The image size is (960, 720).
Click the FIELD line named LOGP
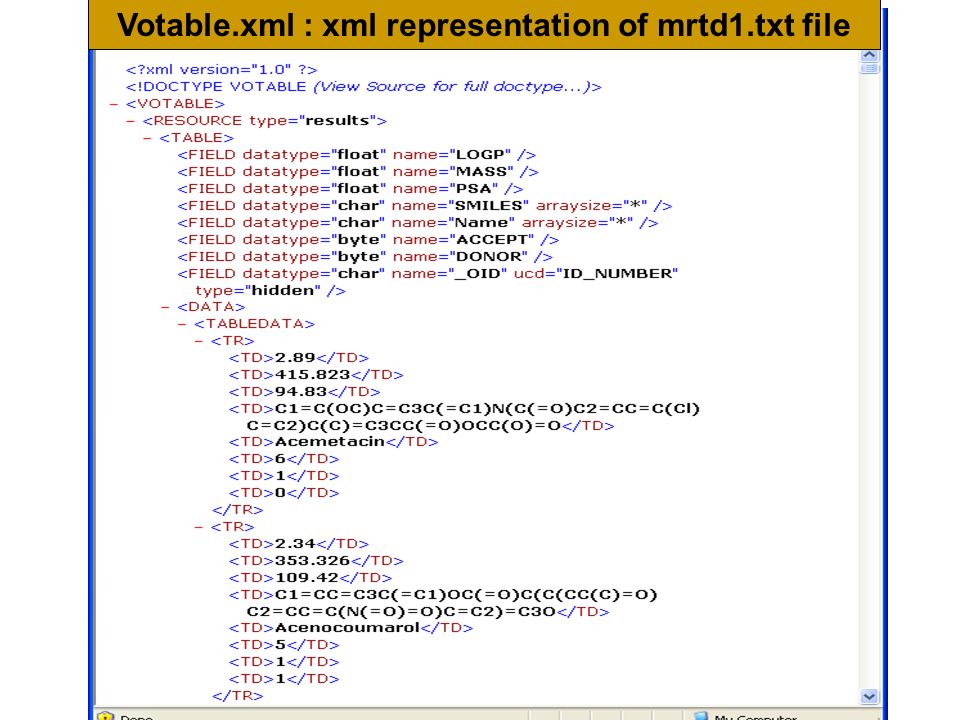[x=357, y=155]
